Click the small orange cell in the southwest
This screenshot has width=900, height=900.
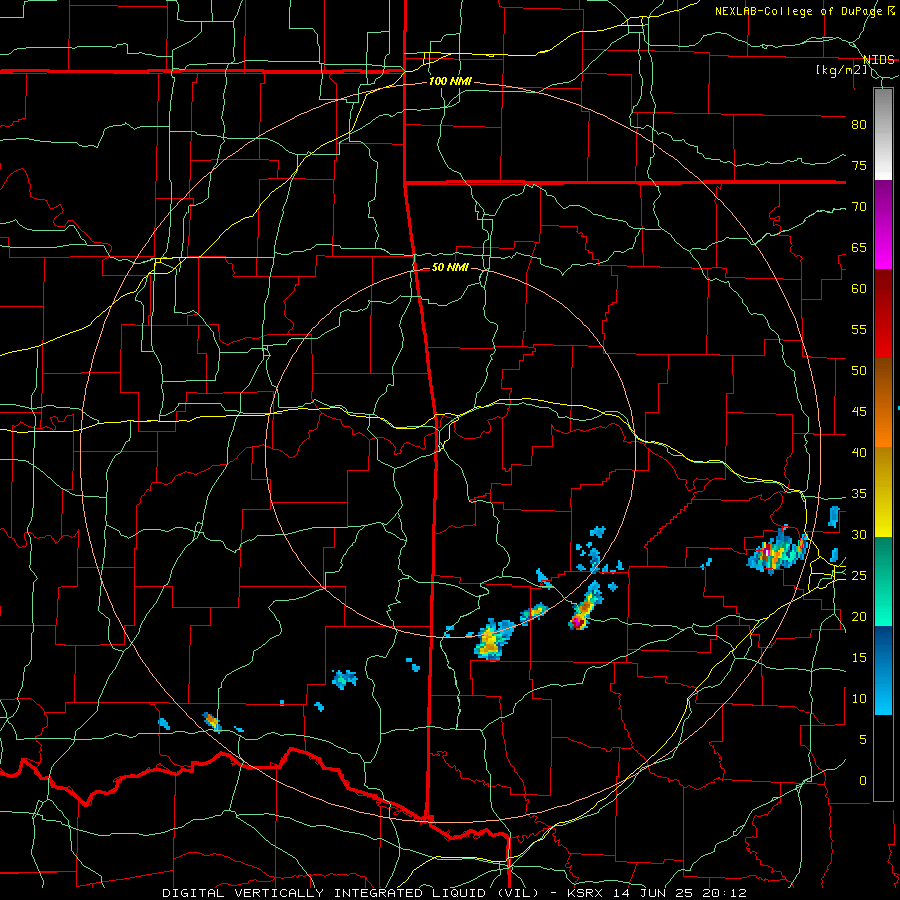[x=212, y=721]
